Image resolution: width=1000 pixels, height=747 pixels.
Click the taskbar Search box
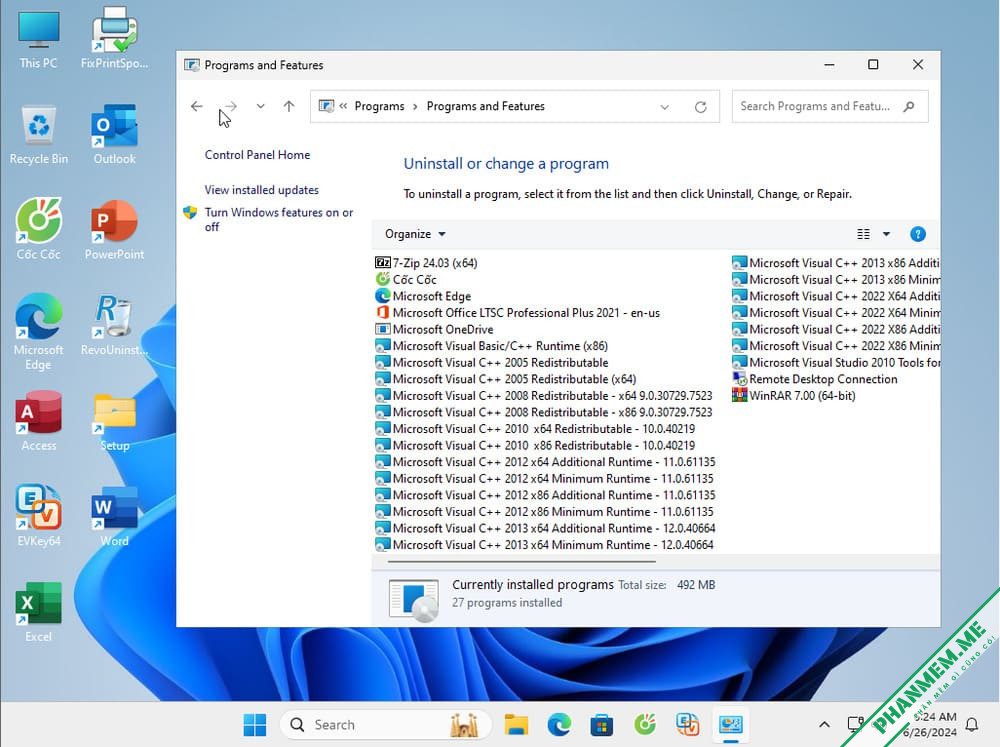click(386, 725)
